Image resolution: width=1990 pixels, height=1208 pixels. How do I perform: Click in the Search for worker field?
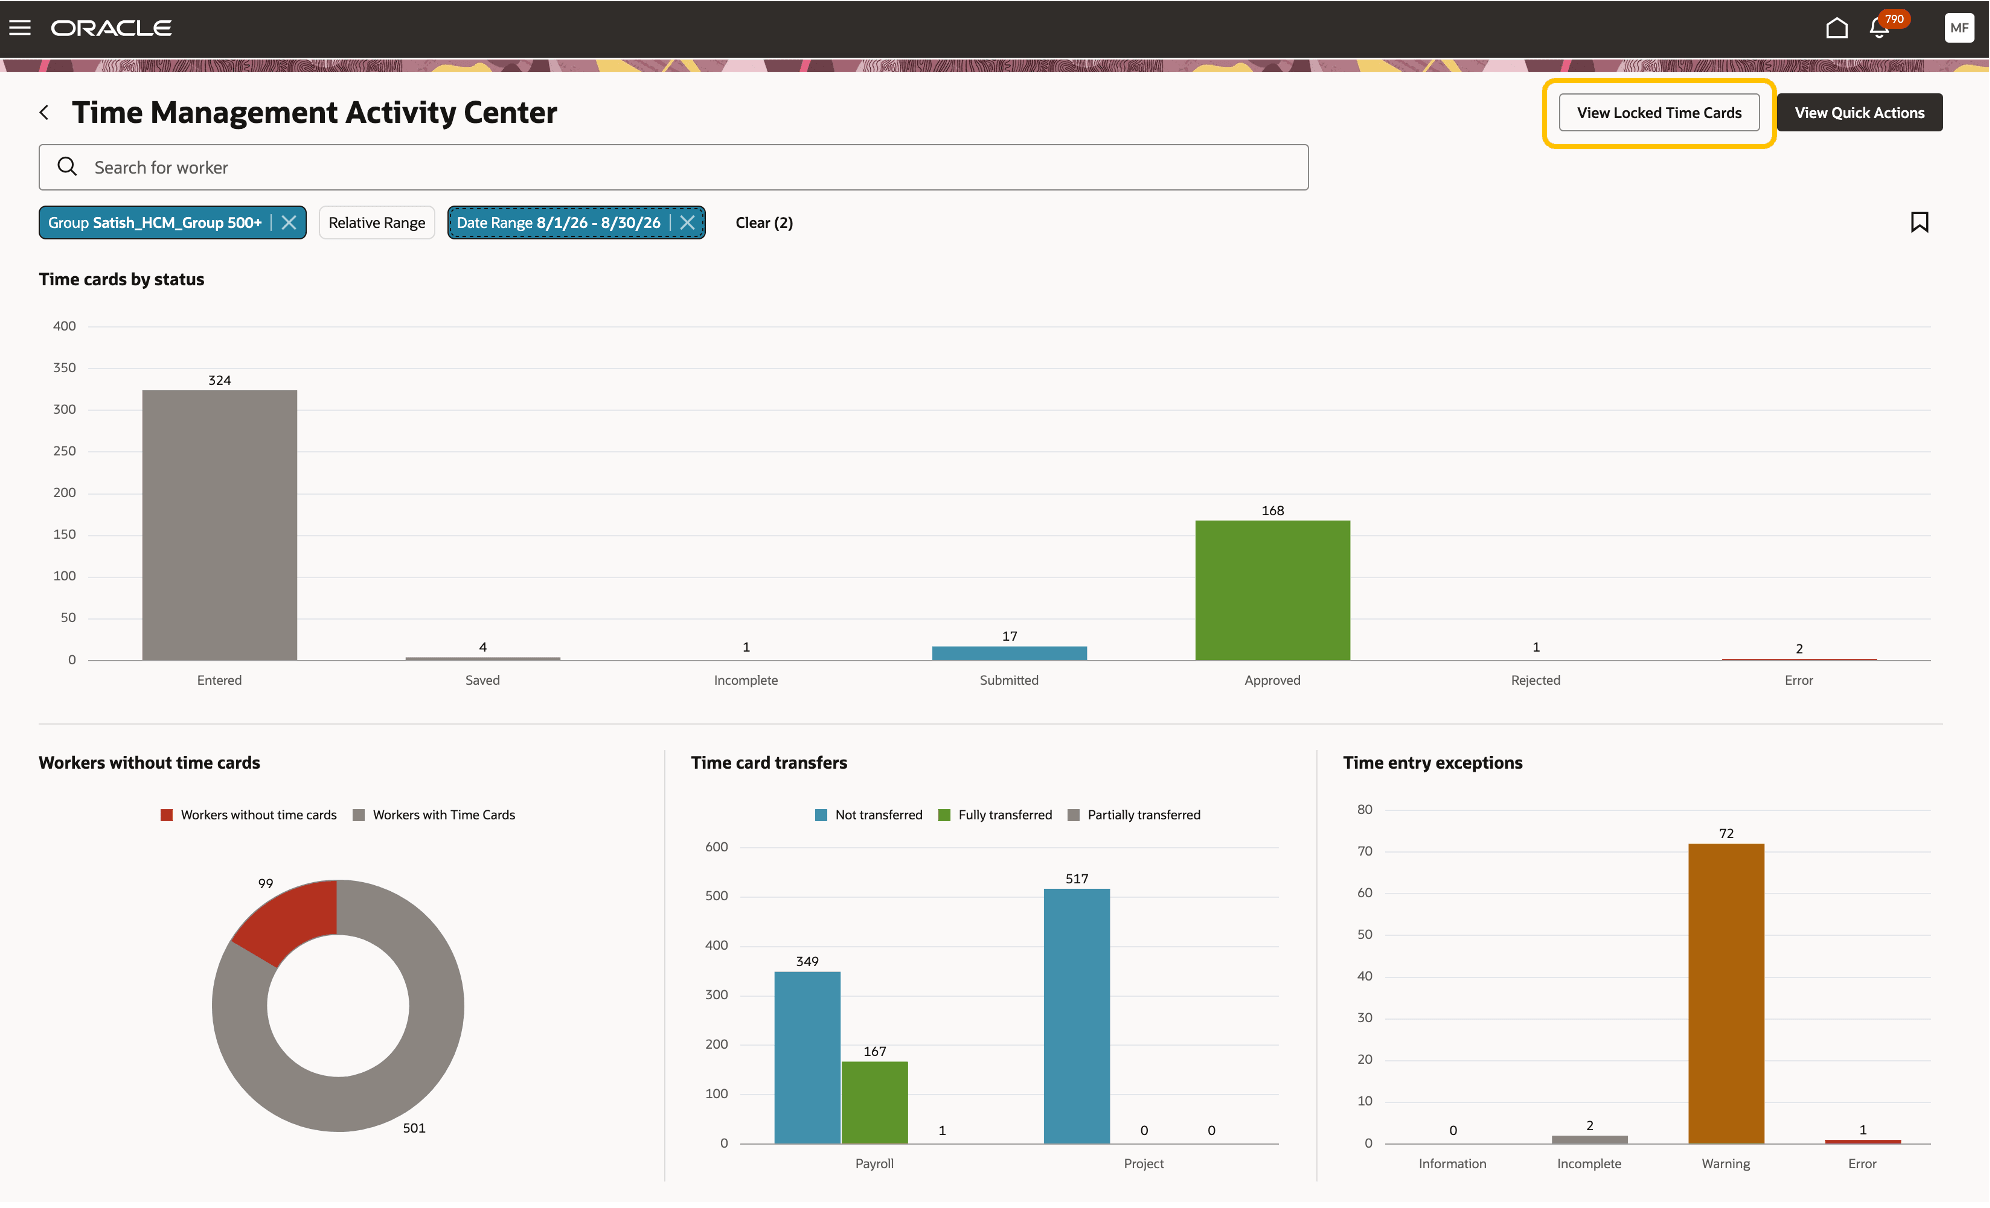coord(674,167)
